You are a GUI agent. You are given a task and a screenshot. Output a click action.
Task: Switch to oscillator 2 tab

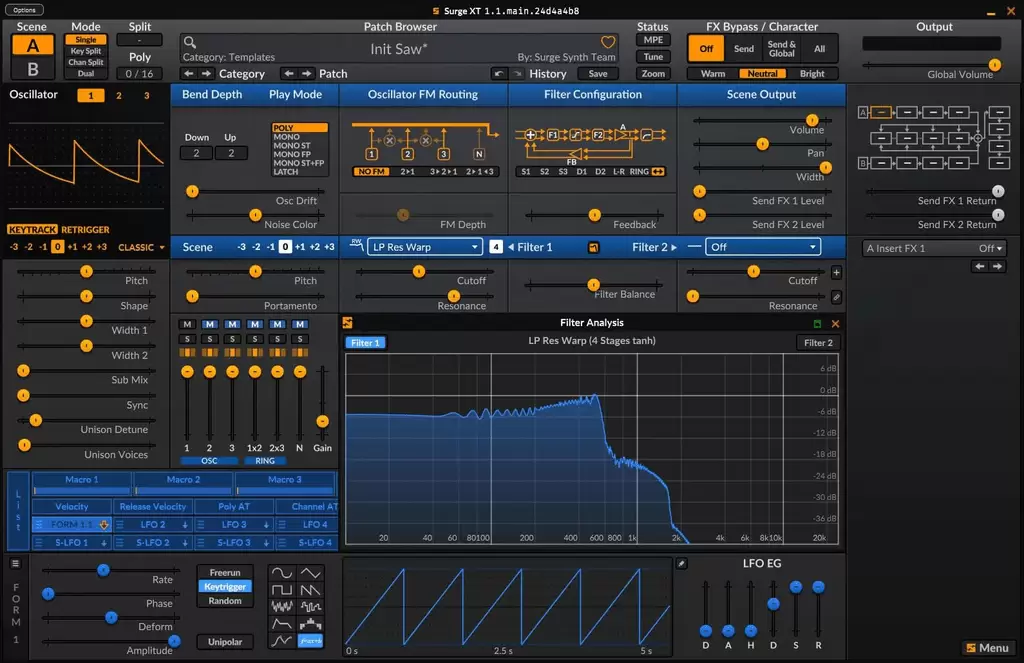[119, 95]
